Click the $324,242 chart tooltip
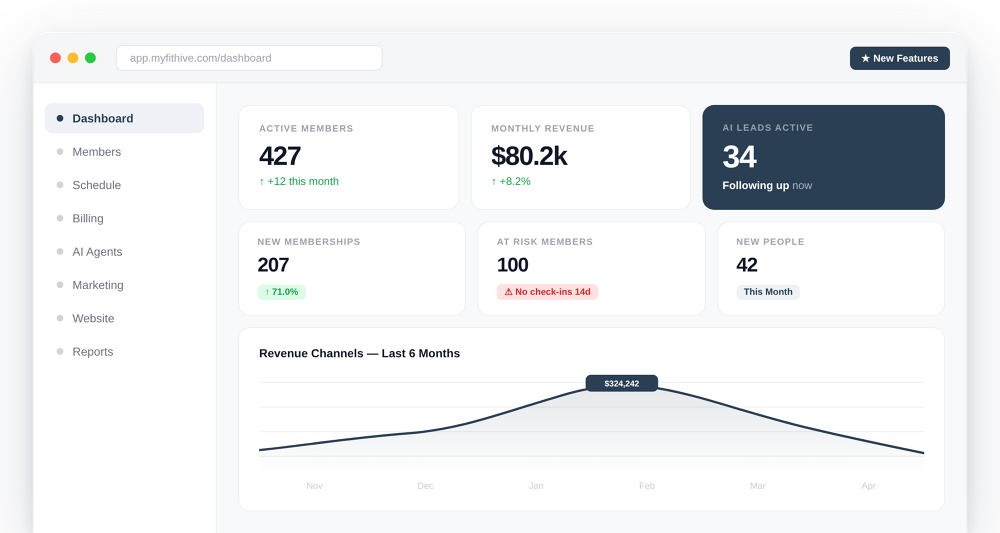 tap(621, 383)
